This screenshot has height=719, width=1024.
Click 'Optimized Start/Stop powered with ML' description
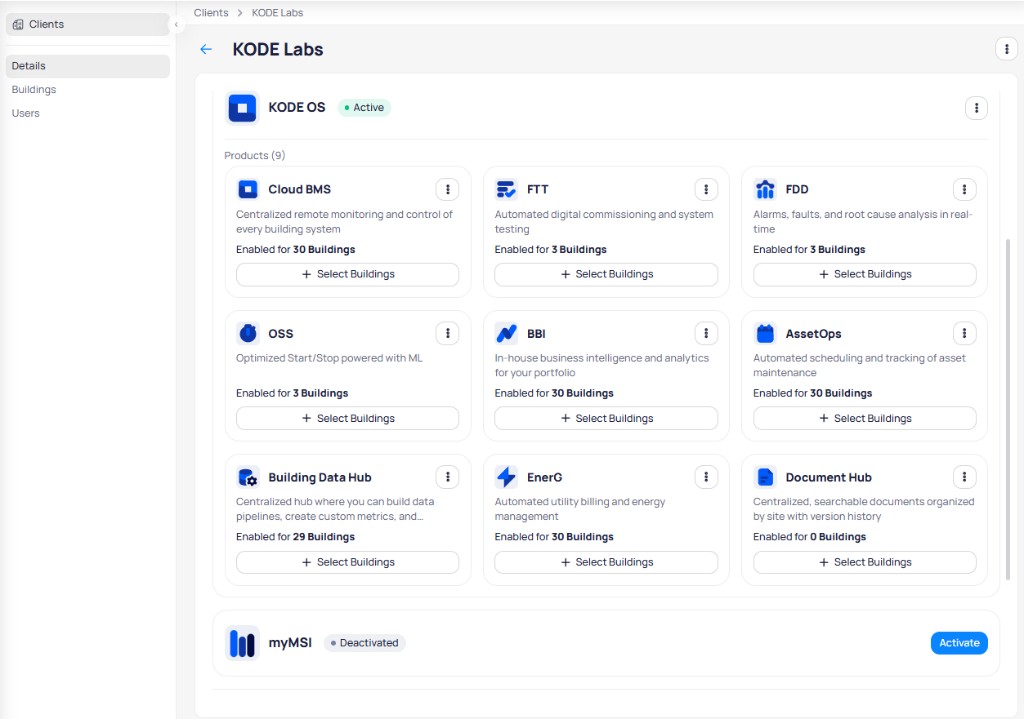pos(329,358)
